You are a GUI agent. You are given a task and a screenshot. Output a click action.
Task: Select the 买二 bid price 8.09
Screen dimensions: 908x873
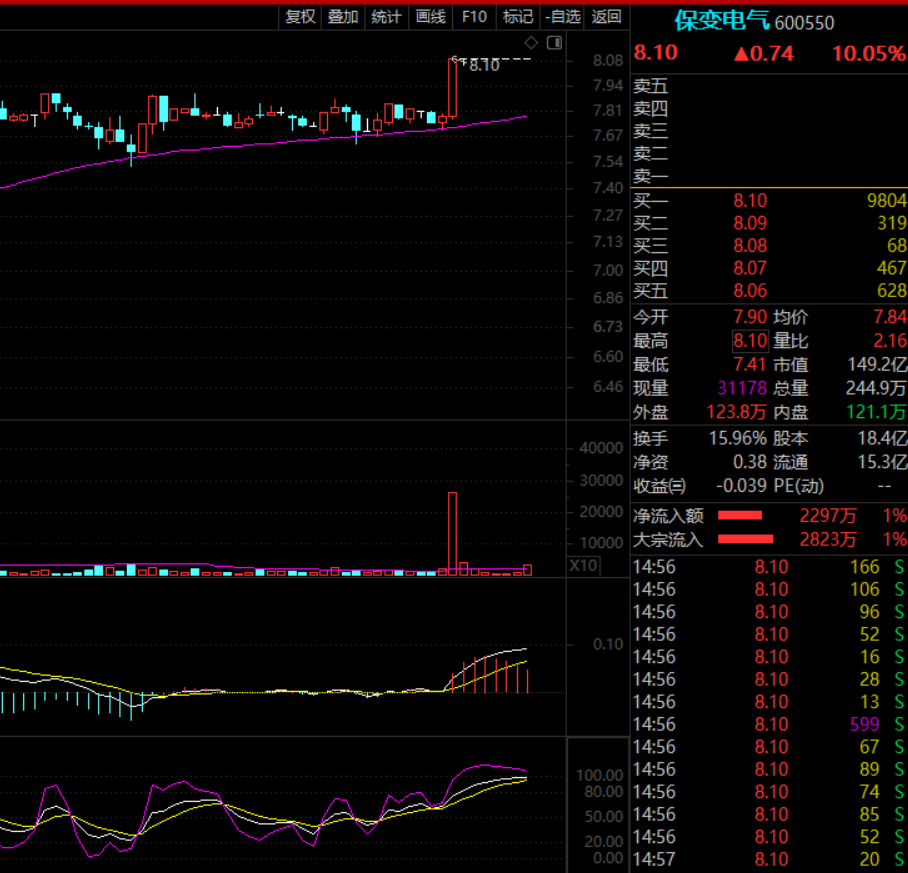tap(750, 223)
